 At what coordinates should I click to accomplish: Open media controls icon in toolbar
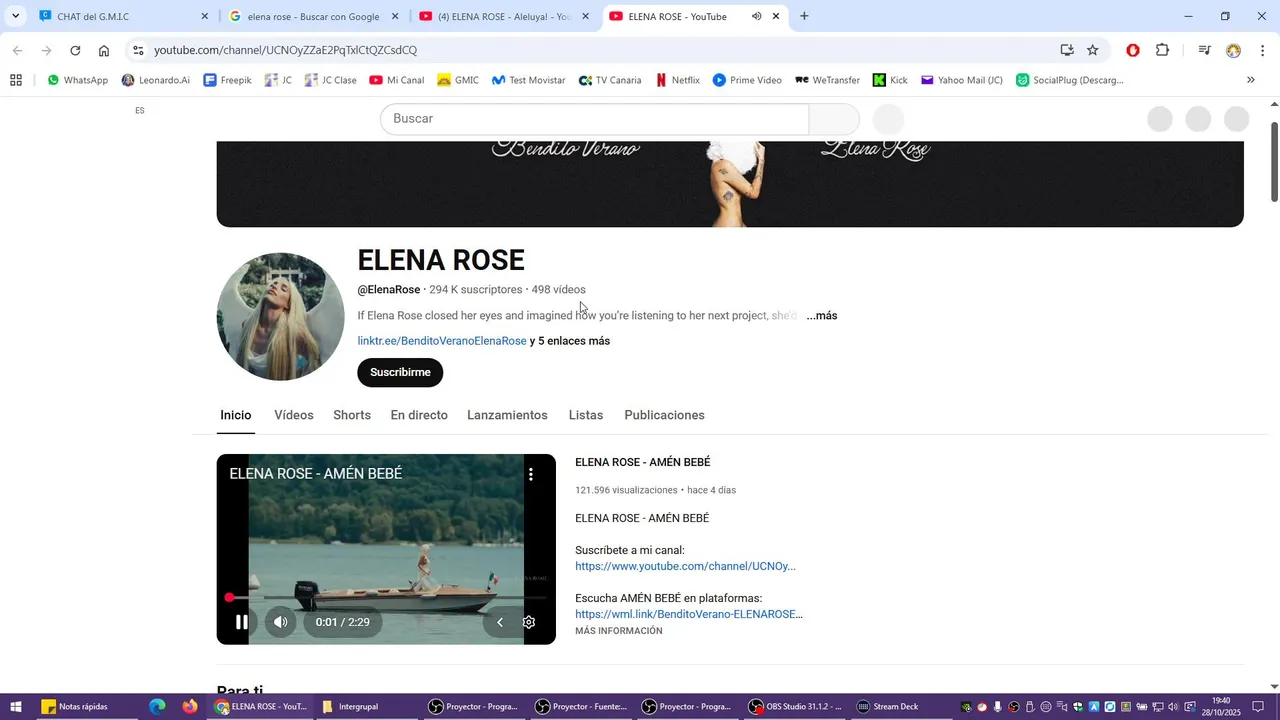pos(1205,50)
